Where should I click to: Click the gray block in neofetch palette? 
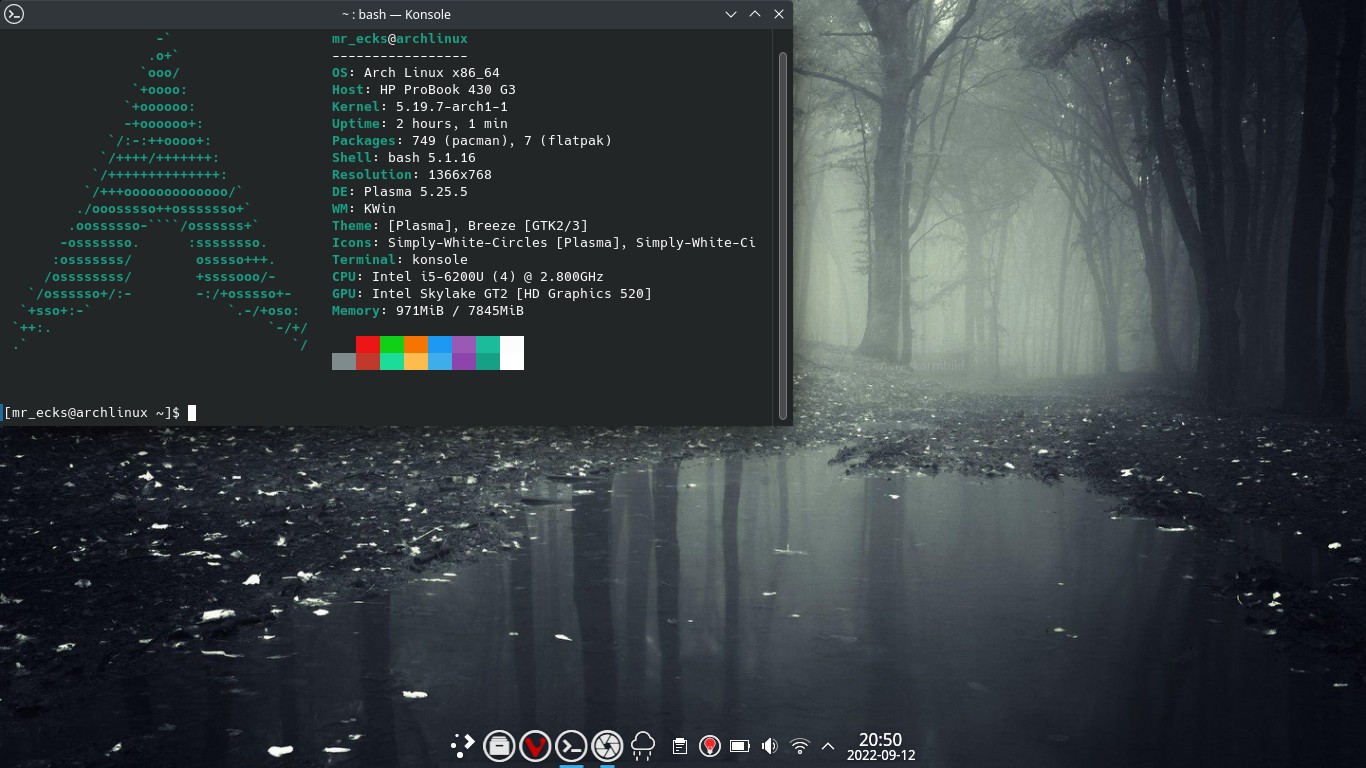coord(344,361)
